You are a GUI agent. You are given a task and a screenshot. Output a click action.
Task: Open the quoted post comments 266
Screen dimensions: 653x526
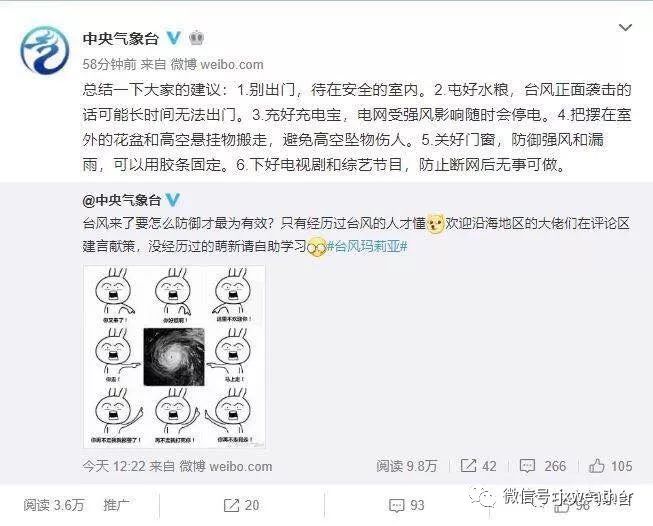tap(543, 466)
